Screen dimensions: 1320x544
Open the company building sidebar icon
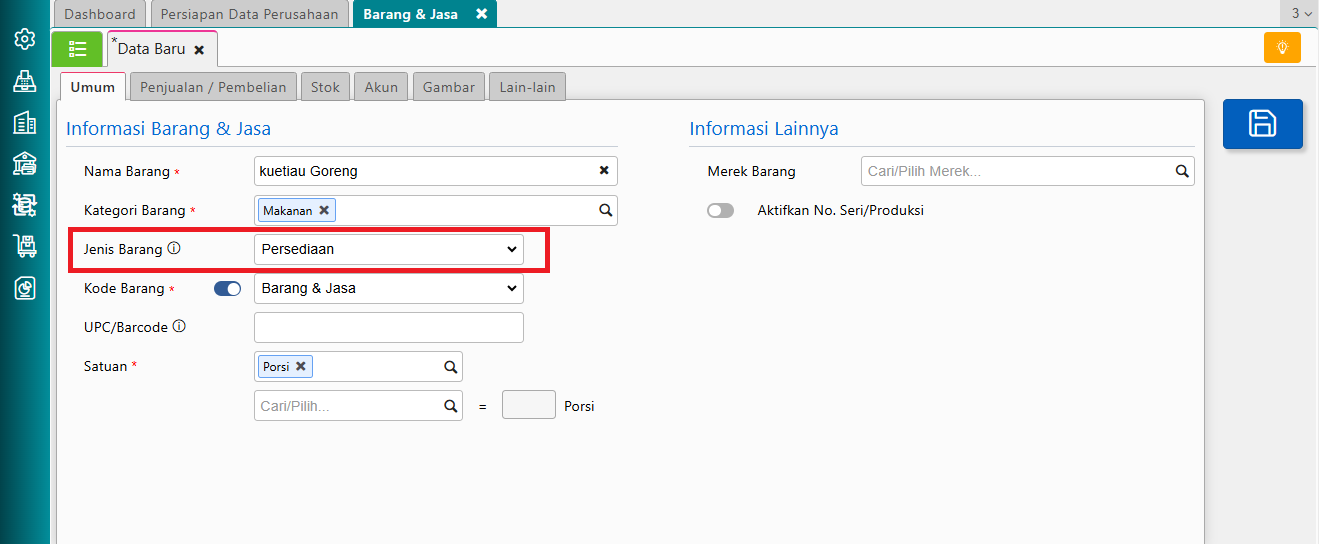pyautogui.click(x=25, y=122)
